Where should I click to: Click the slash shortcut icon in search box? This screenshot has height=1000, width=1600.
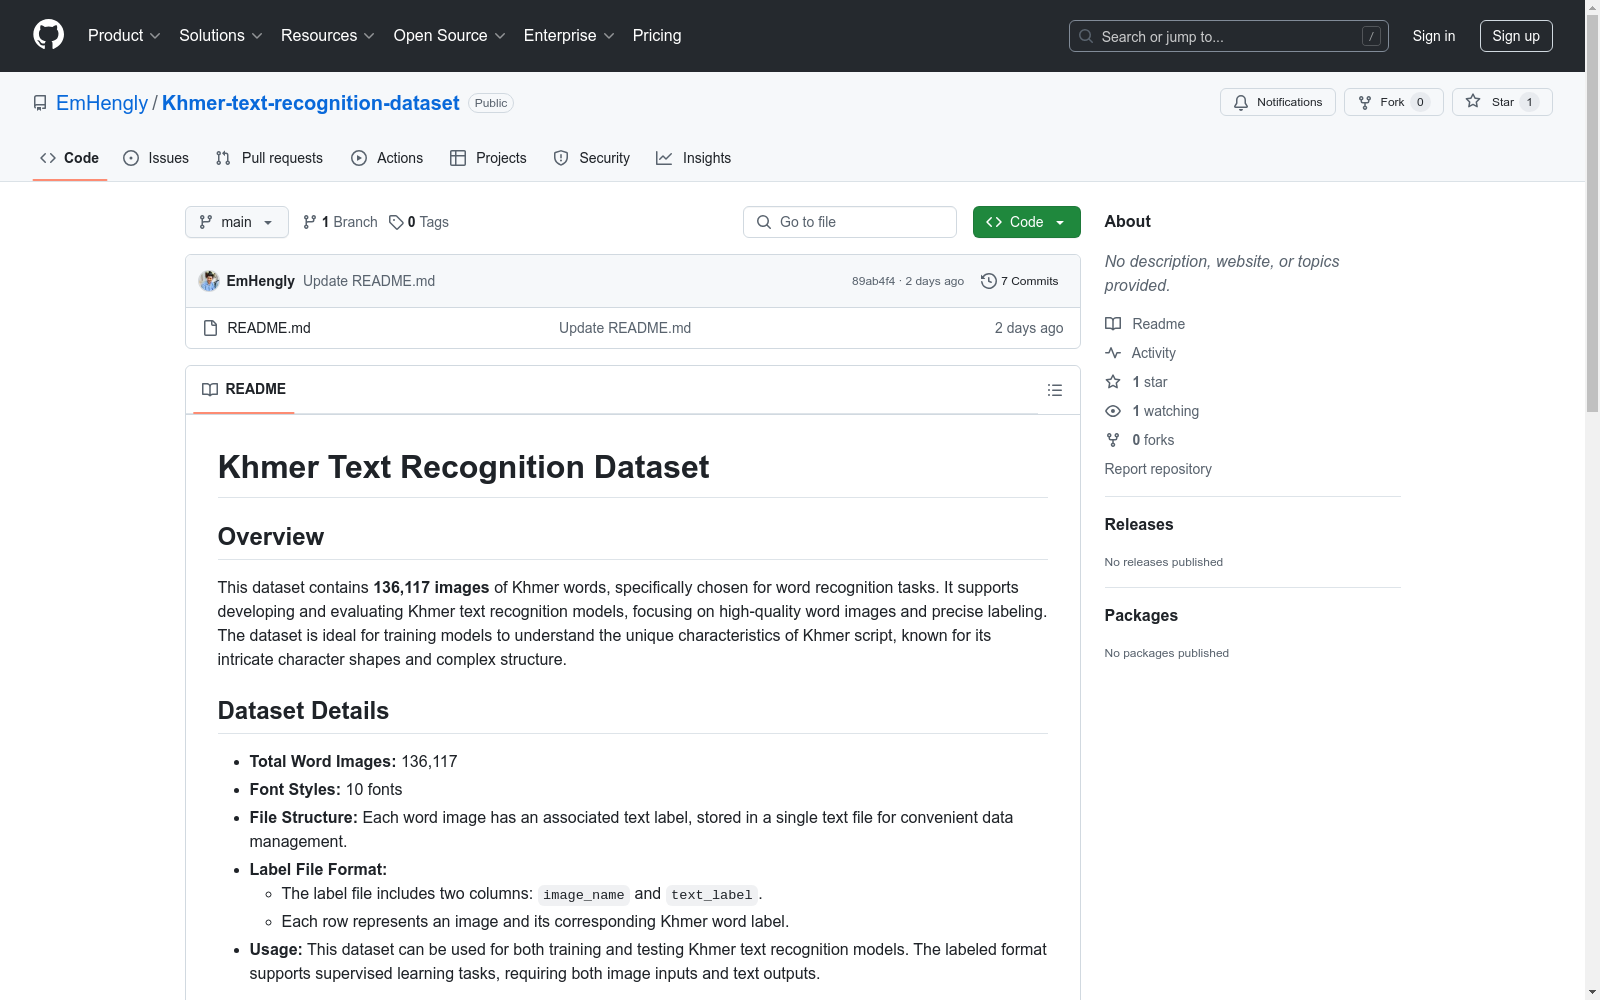point(1371,36)
